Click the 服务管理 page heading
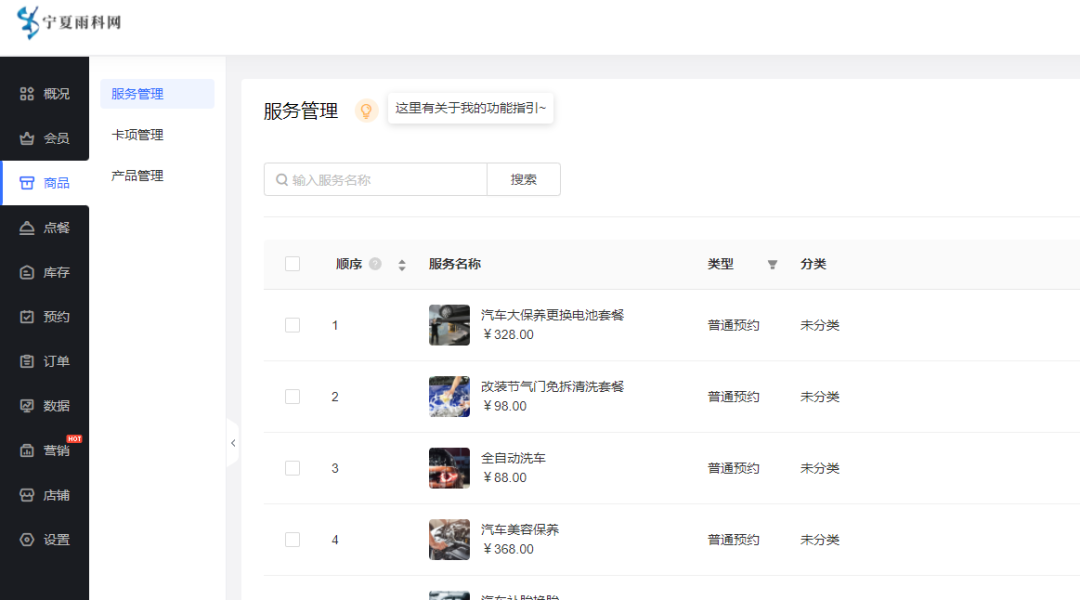 300,111
